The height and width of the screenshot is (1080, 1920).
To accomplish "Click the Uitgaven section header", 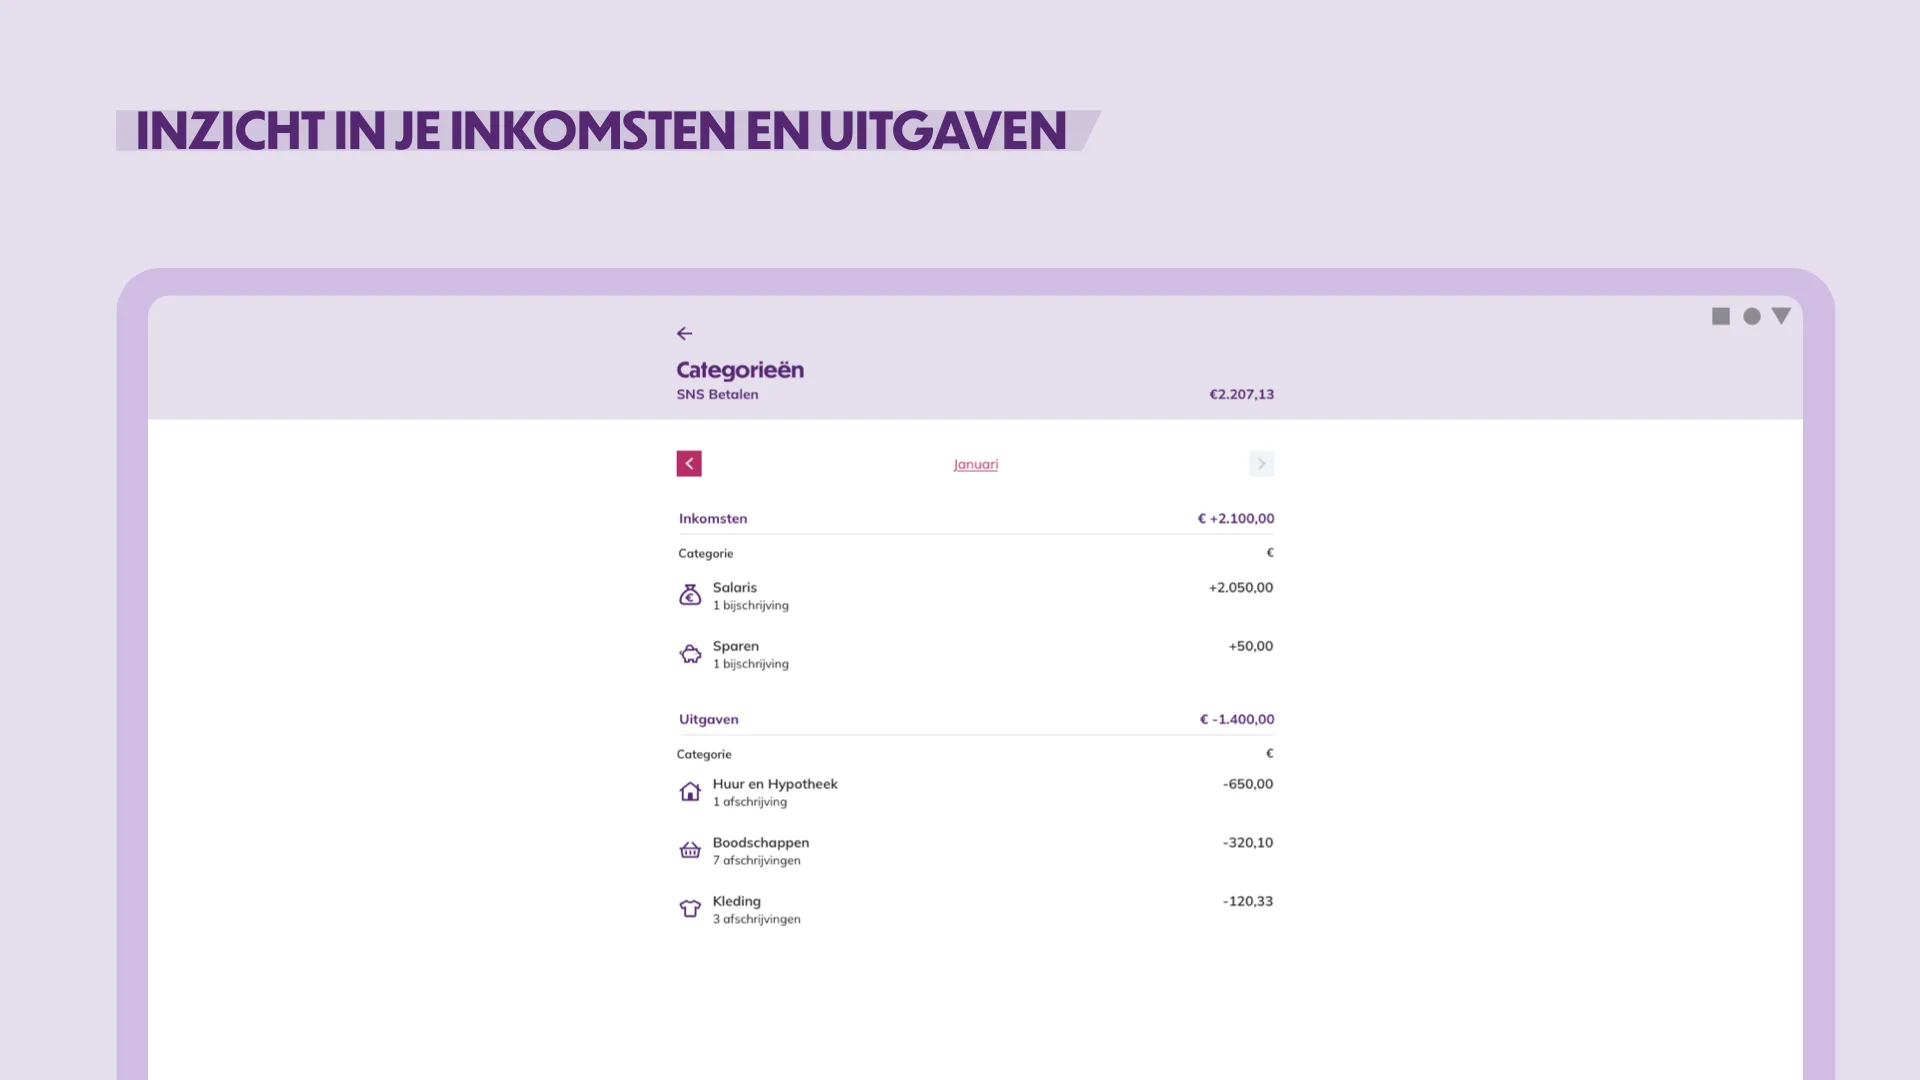I will (x=709, y=719).
